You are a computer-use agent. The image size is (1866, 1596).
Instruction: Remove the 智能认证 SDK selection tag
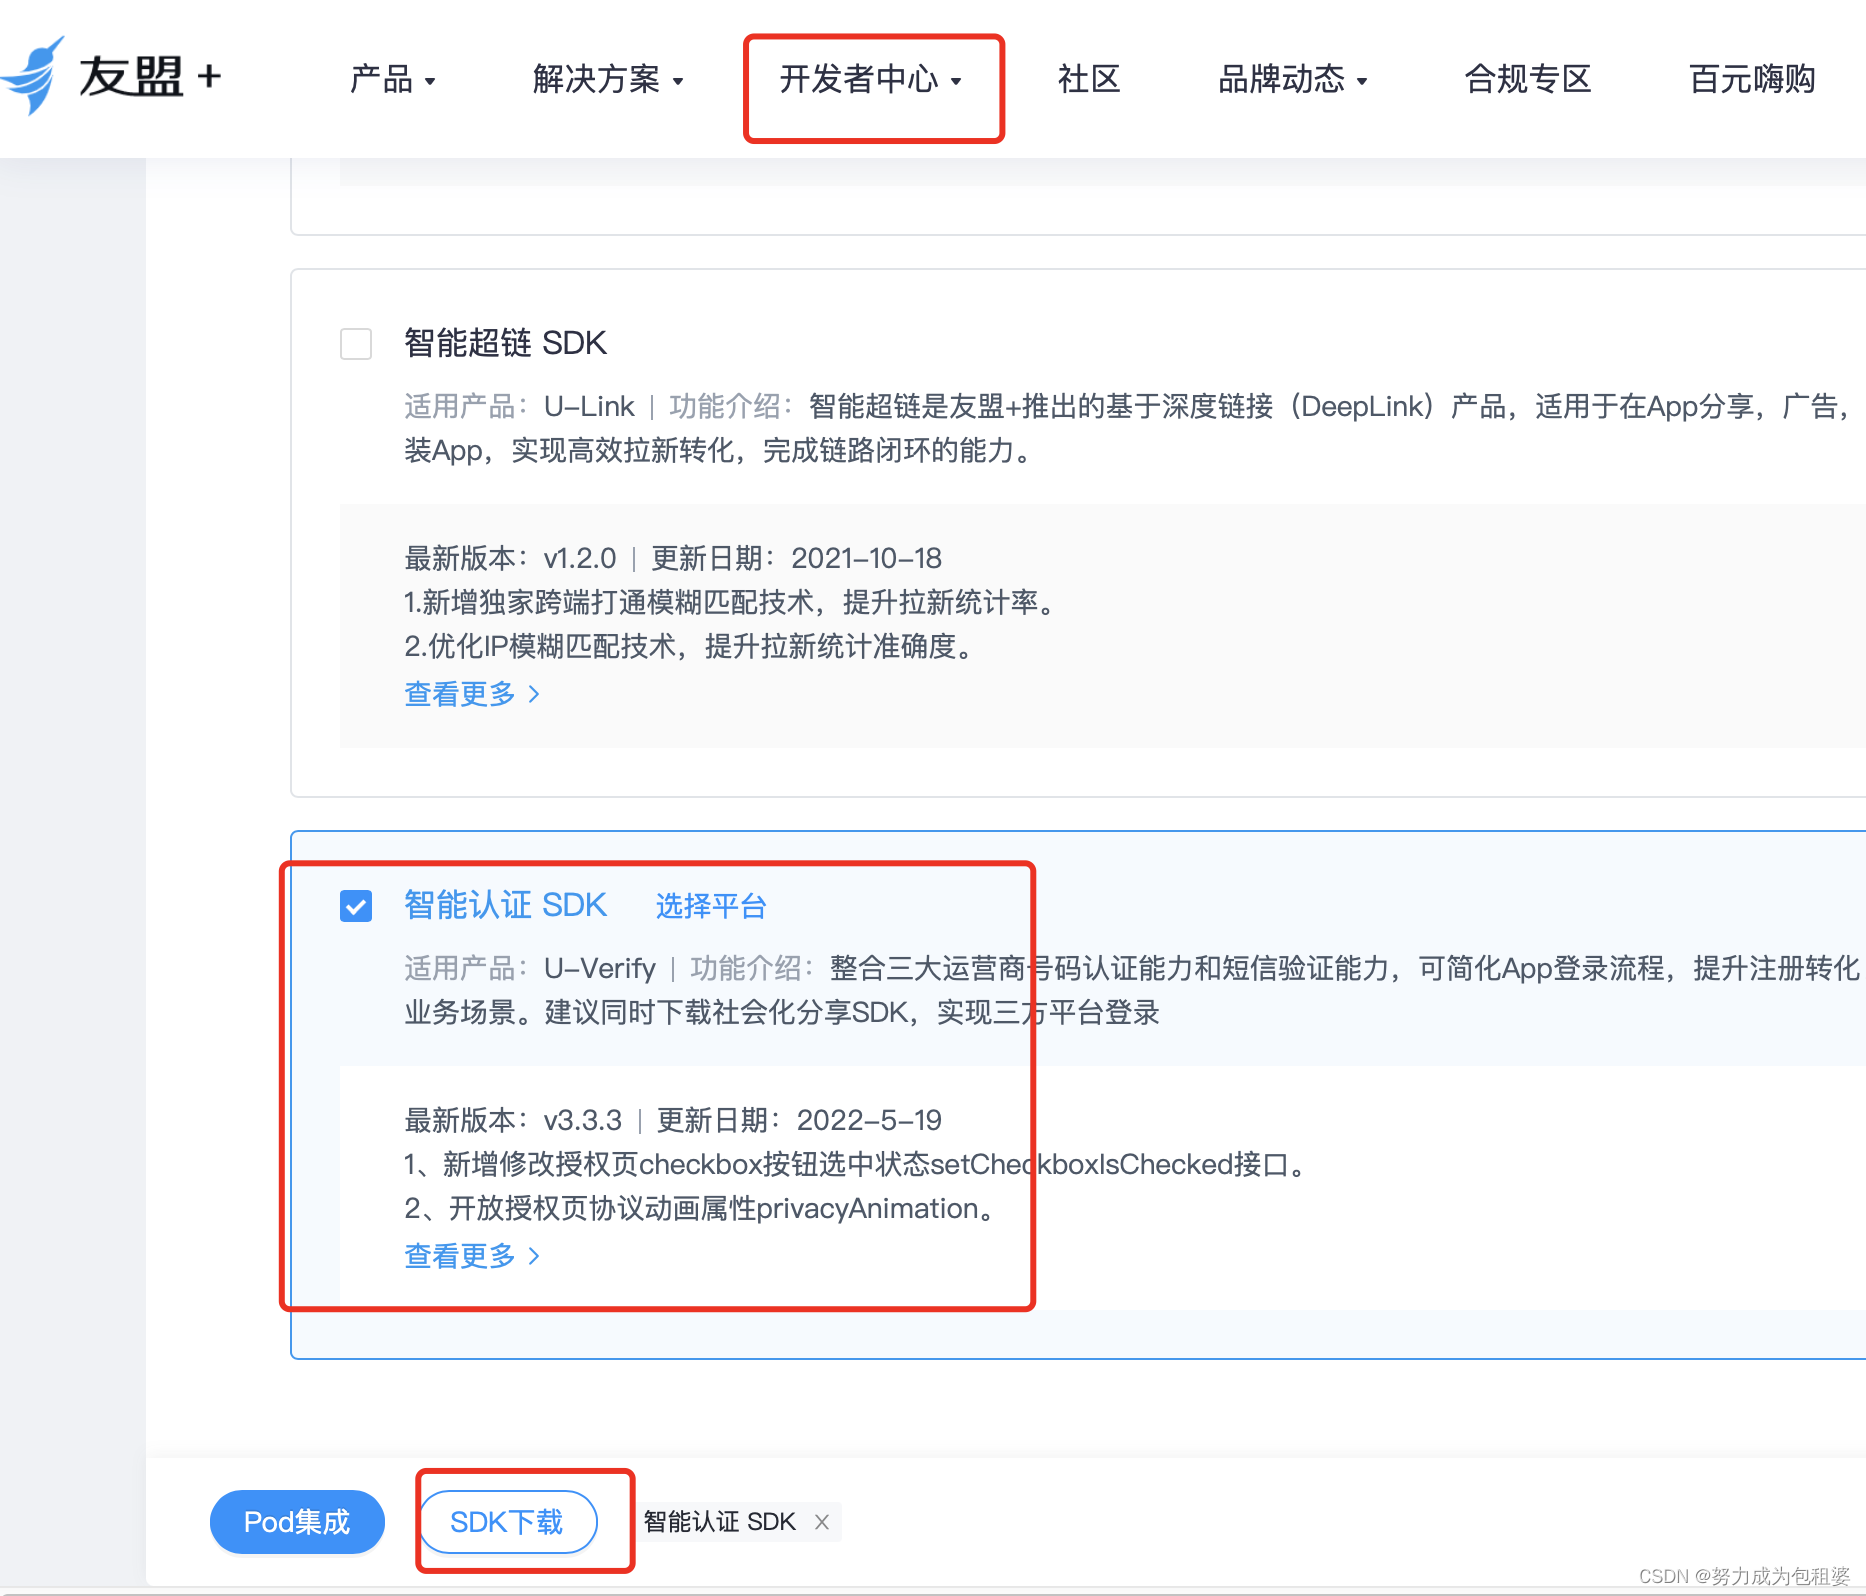coord(822,1521)
